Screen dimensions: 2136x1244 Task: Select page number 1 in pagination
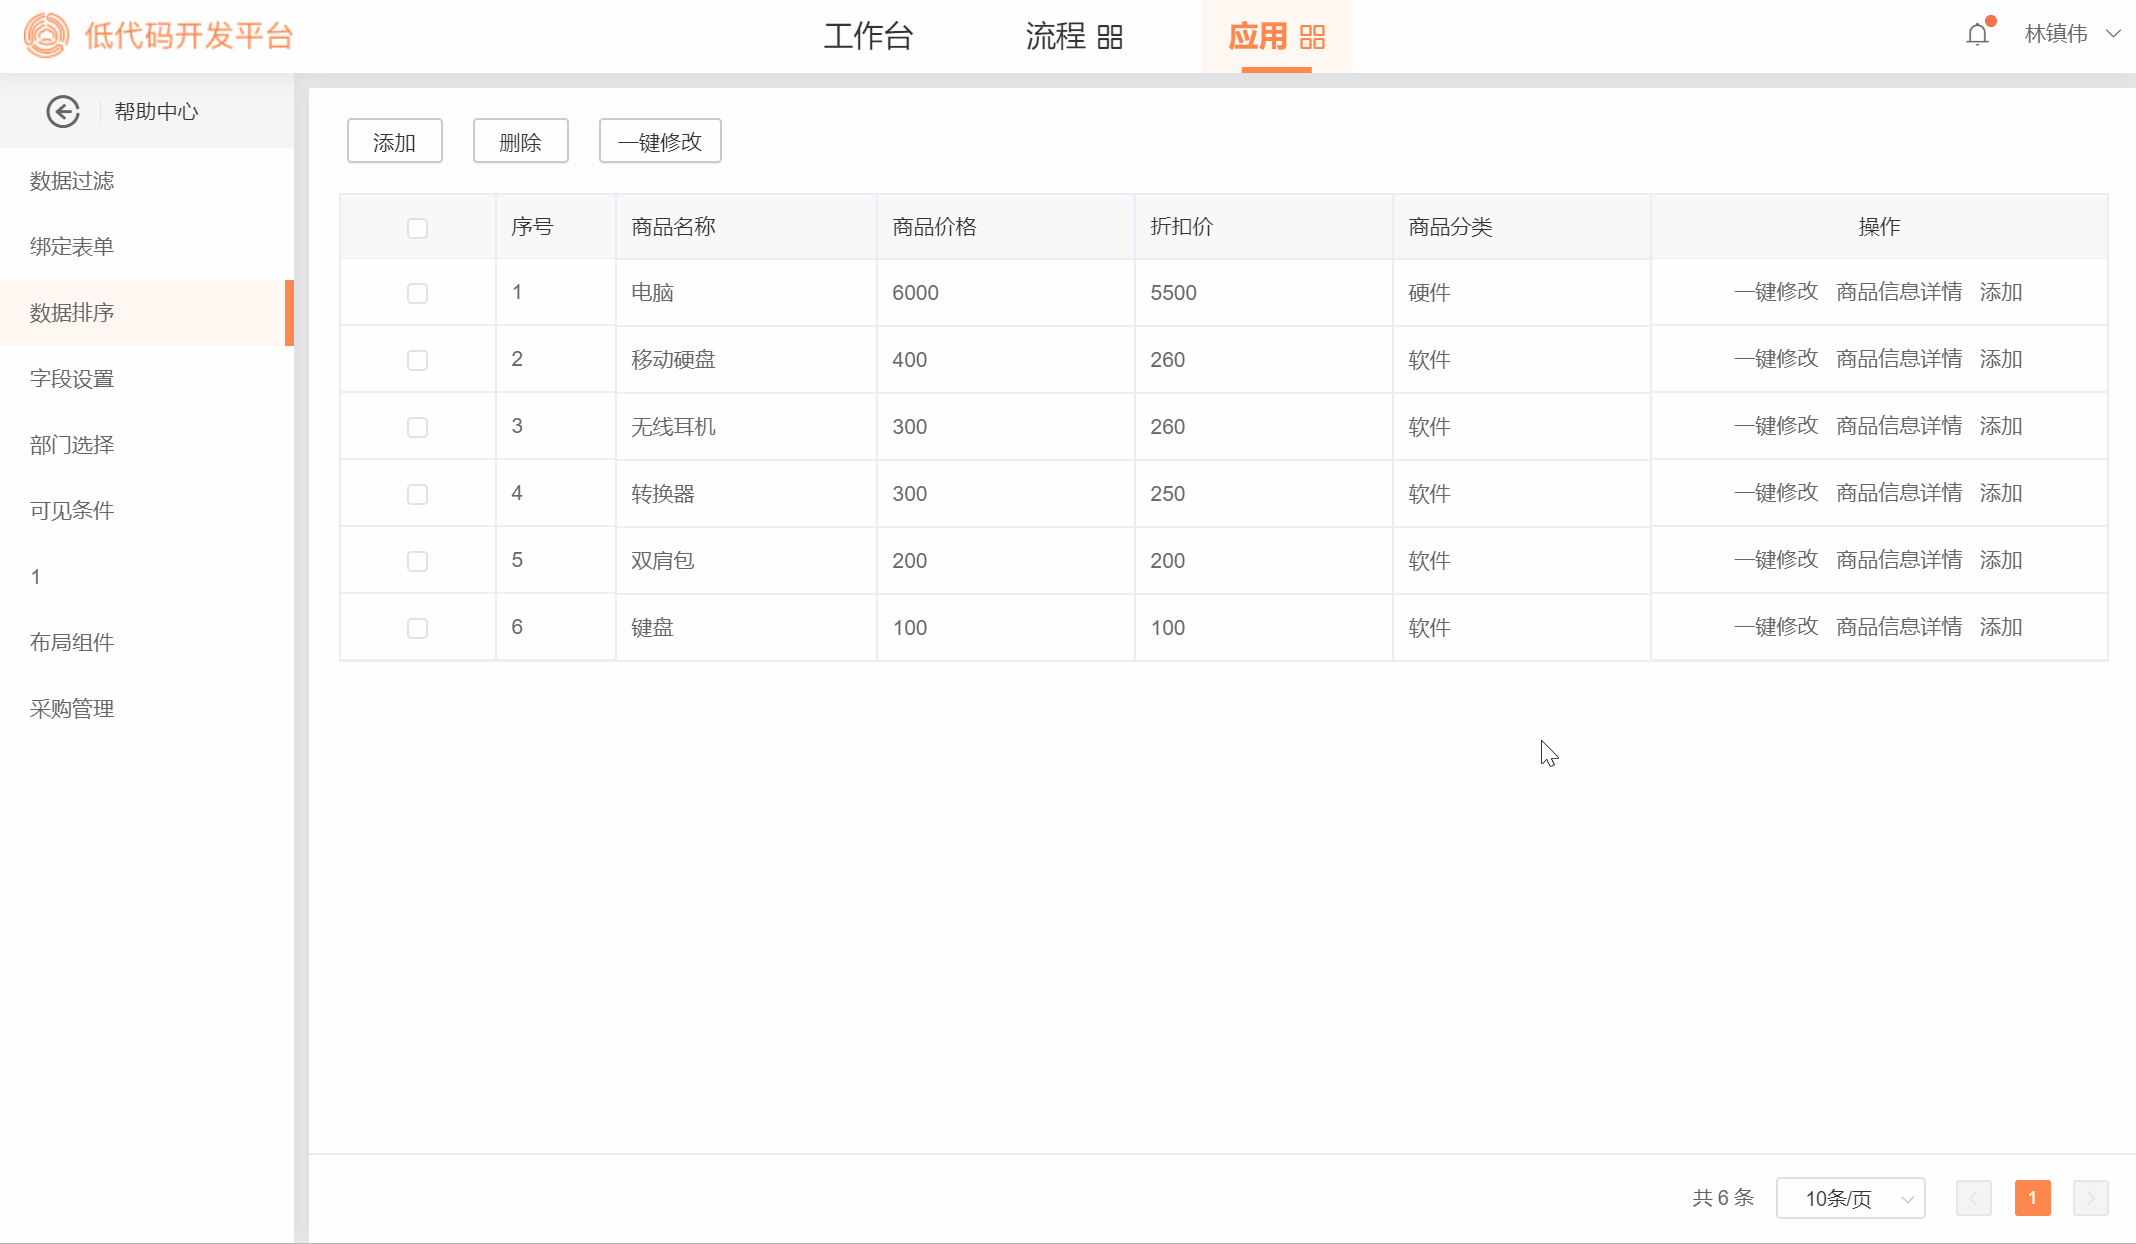click(x=2033, y=1198)
